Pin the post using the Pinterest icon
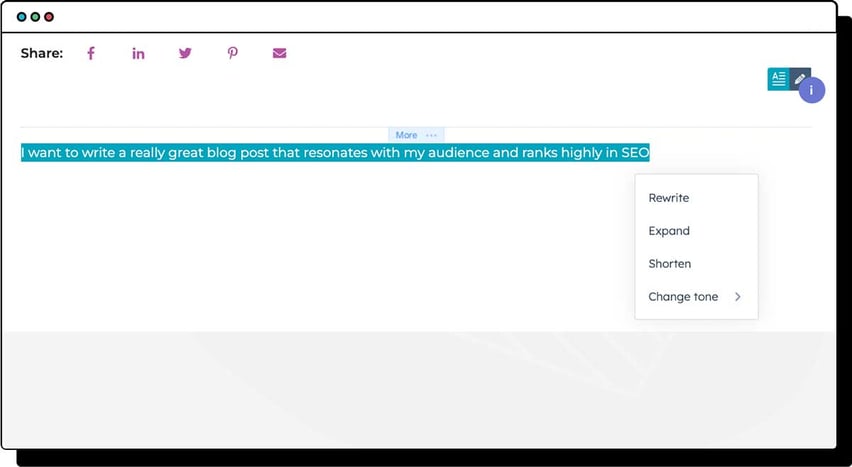This screenshot has height=467, width=852. tap(233, 53)
